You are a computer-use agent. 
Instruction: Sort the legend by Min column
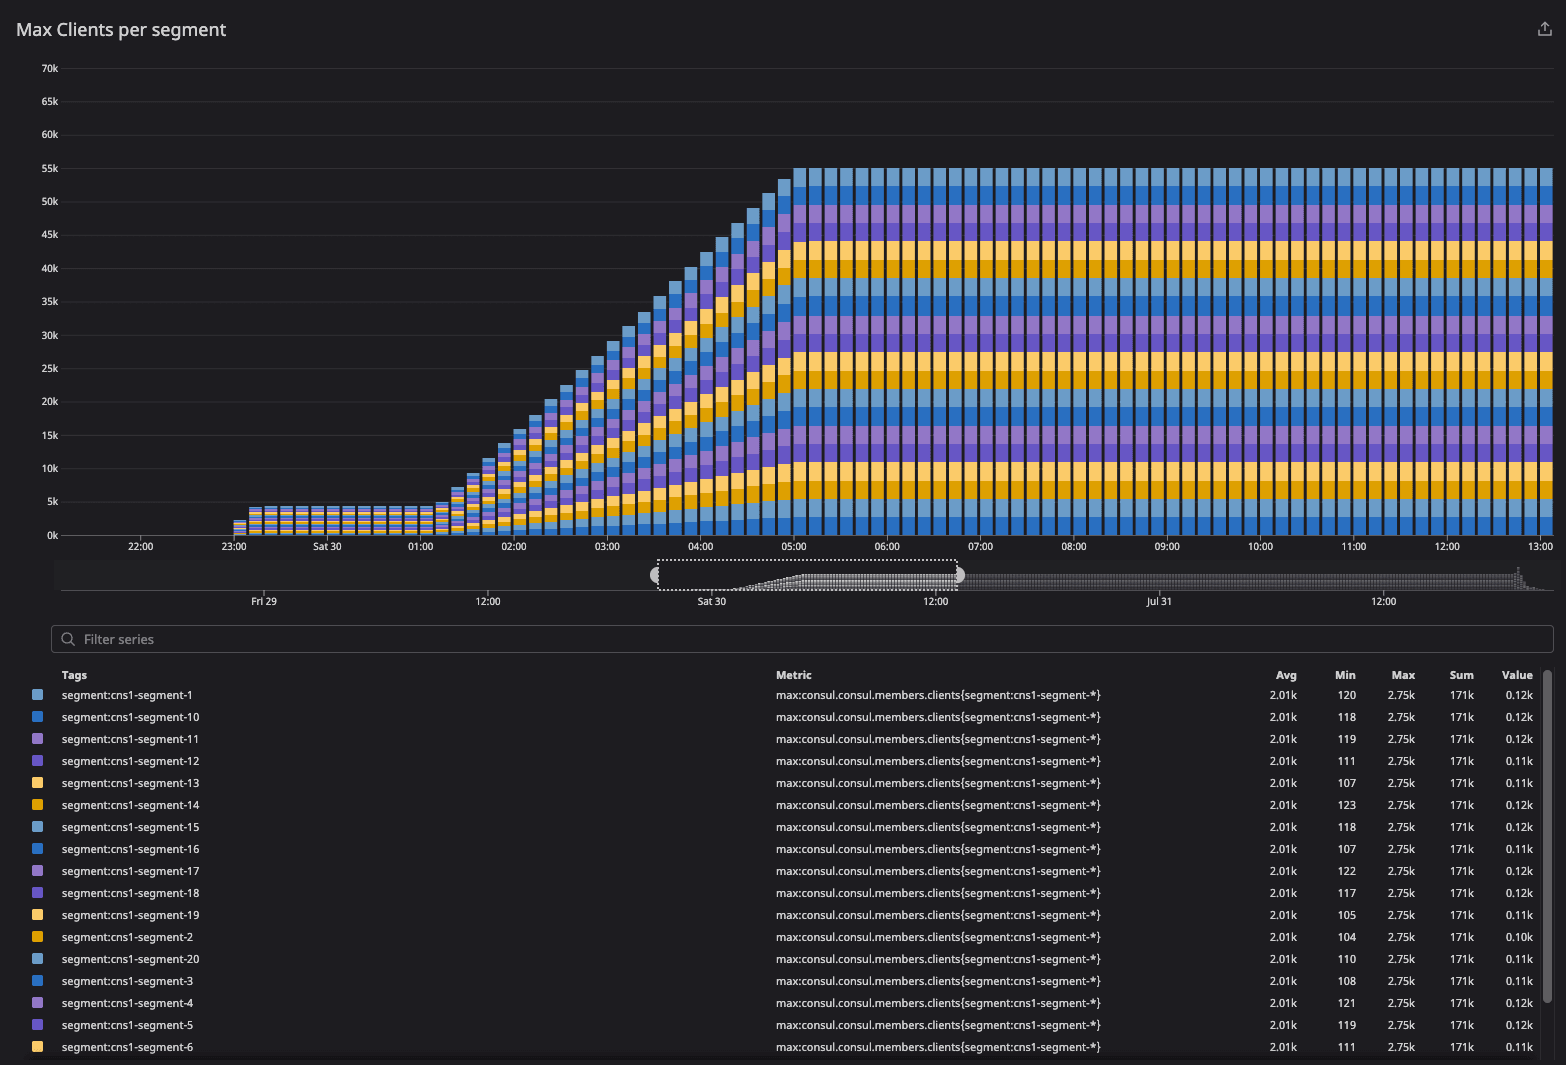tap(1345, 675)
